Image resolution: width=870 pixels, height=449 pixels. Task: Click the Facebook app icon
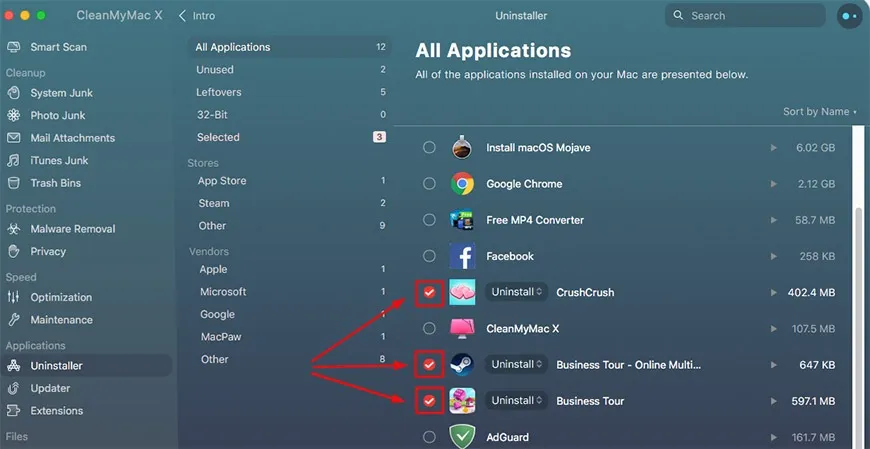[462, 256]
